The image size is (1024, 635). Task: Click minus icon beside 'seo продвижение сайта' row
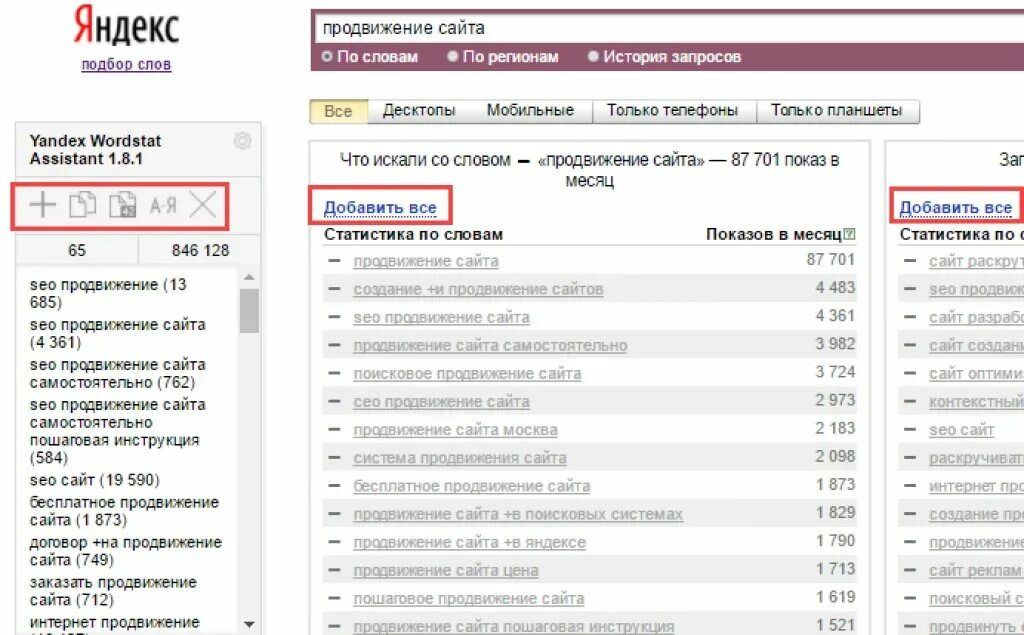pos(334,317)
